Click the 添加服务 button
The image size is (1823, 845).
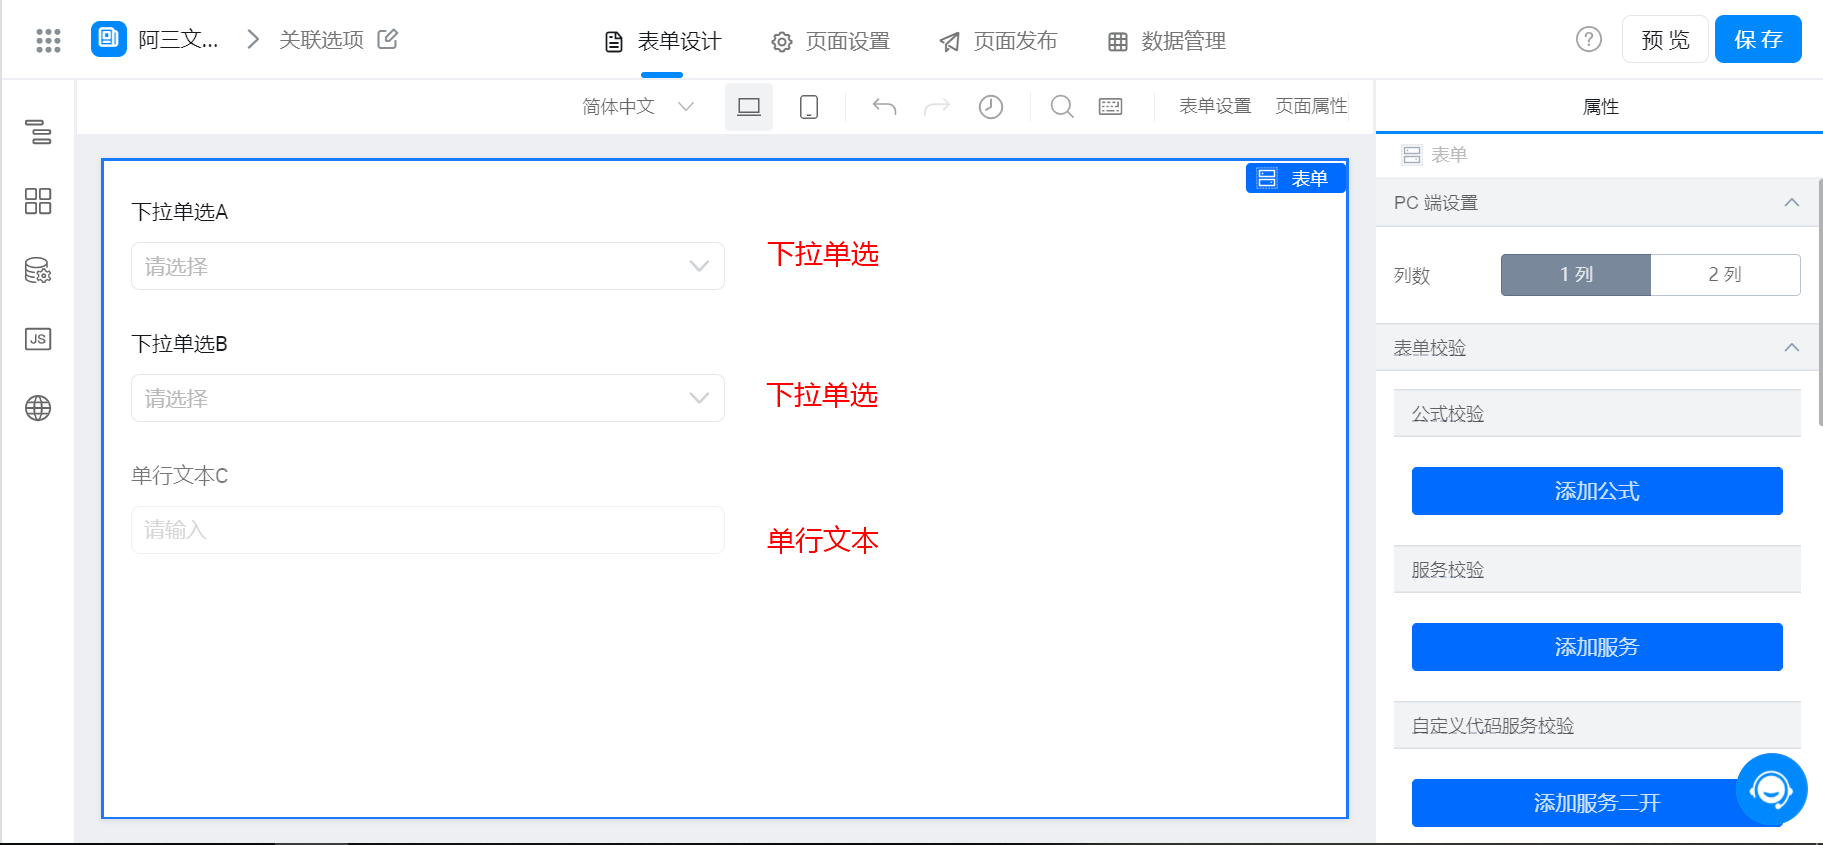(x=1597, y=647)
